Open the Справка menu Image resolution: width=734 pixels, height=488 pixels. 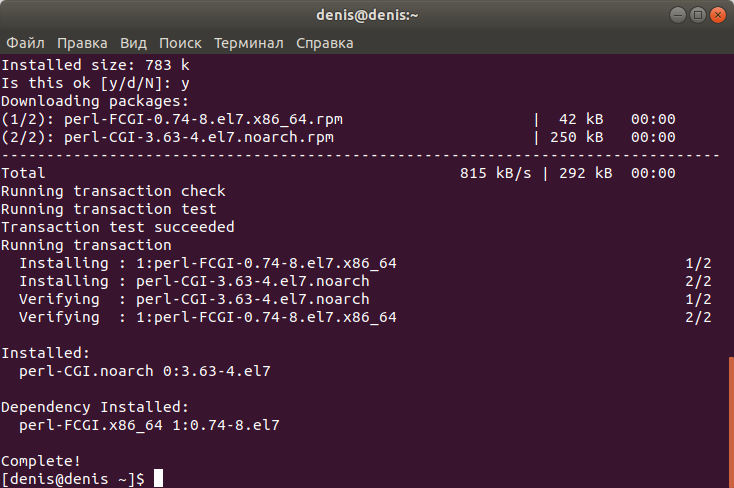pyautogui.click(x=324, y=43)
